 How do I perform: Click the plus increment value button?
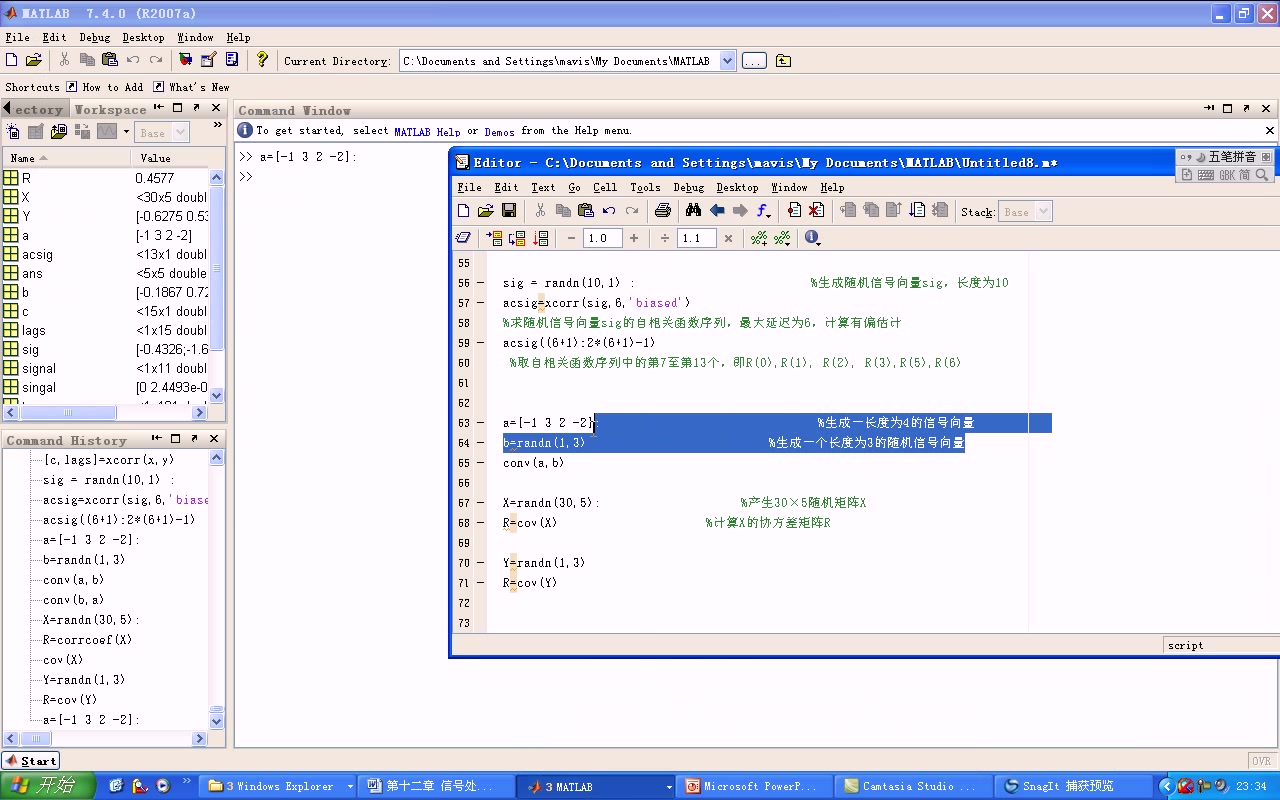634,238
